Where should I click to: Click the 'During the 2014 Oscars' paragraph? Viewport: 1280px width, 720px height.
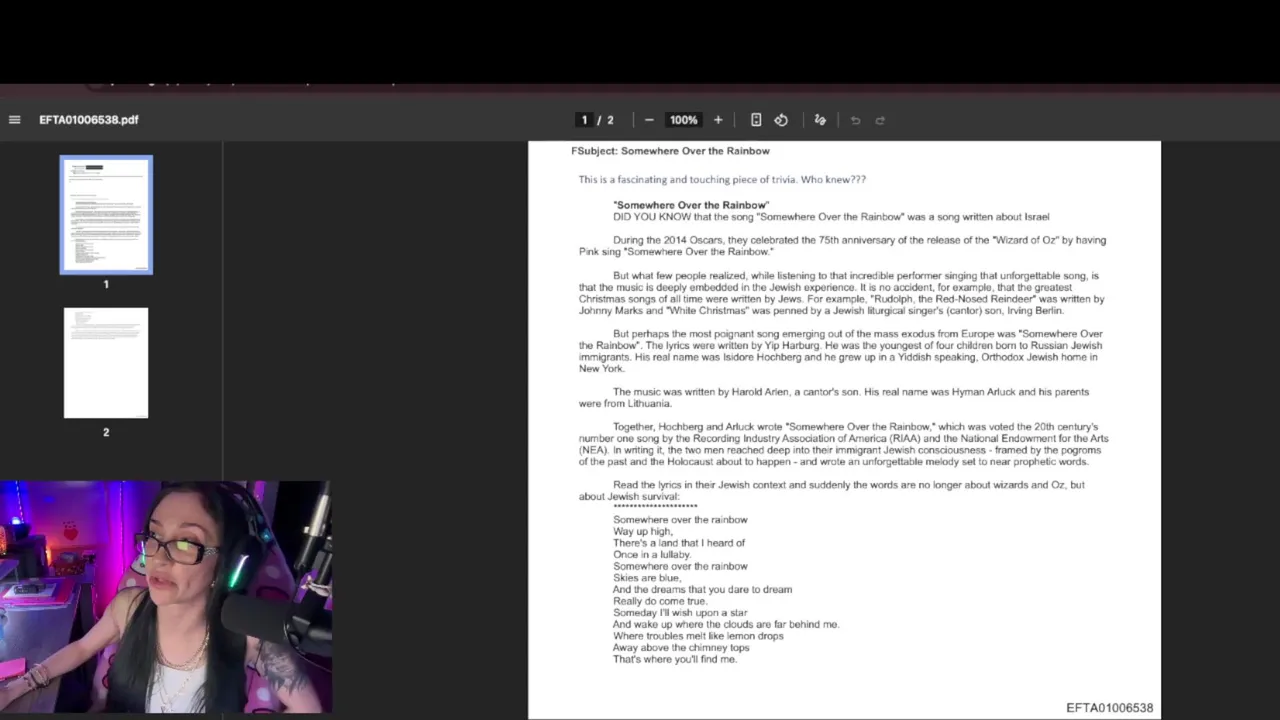pos(842,246)
